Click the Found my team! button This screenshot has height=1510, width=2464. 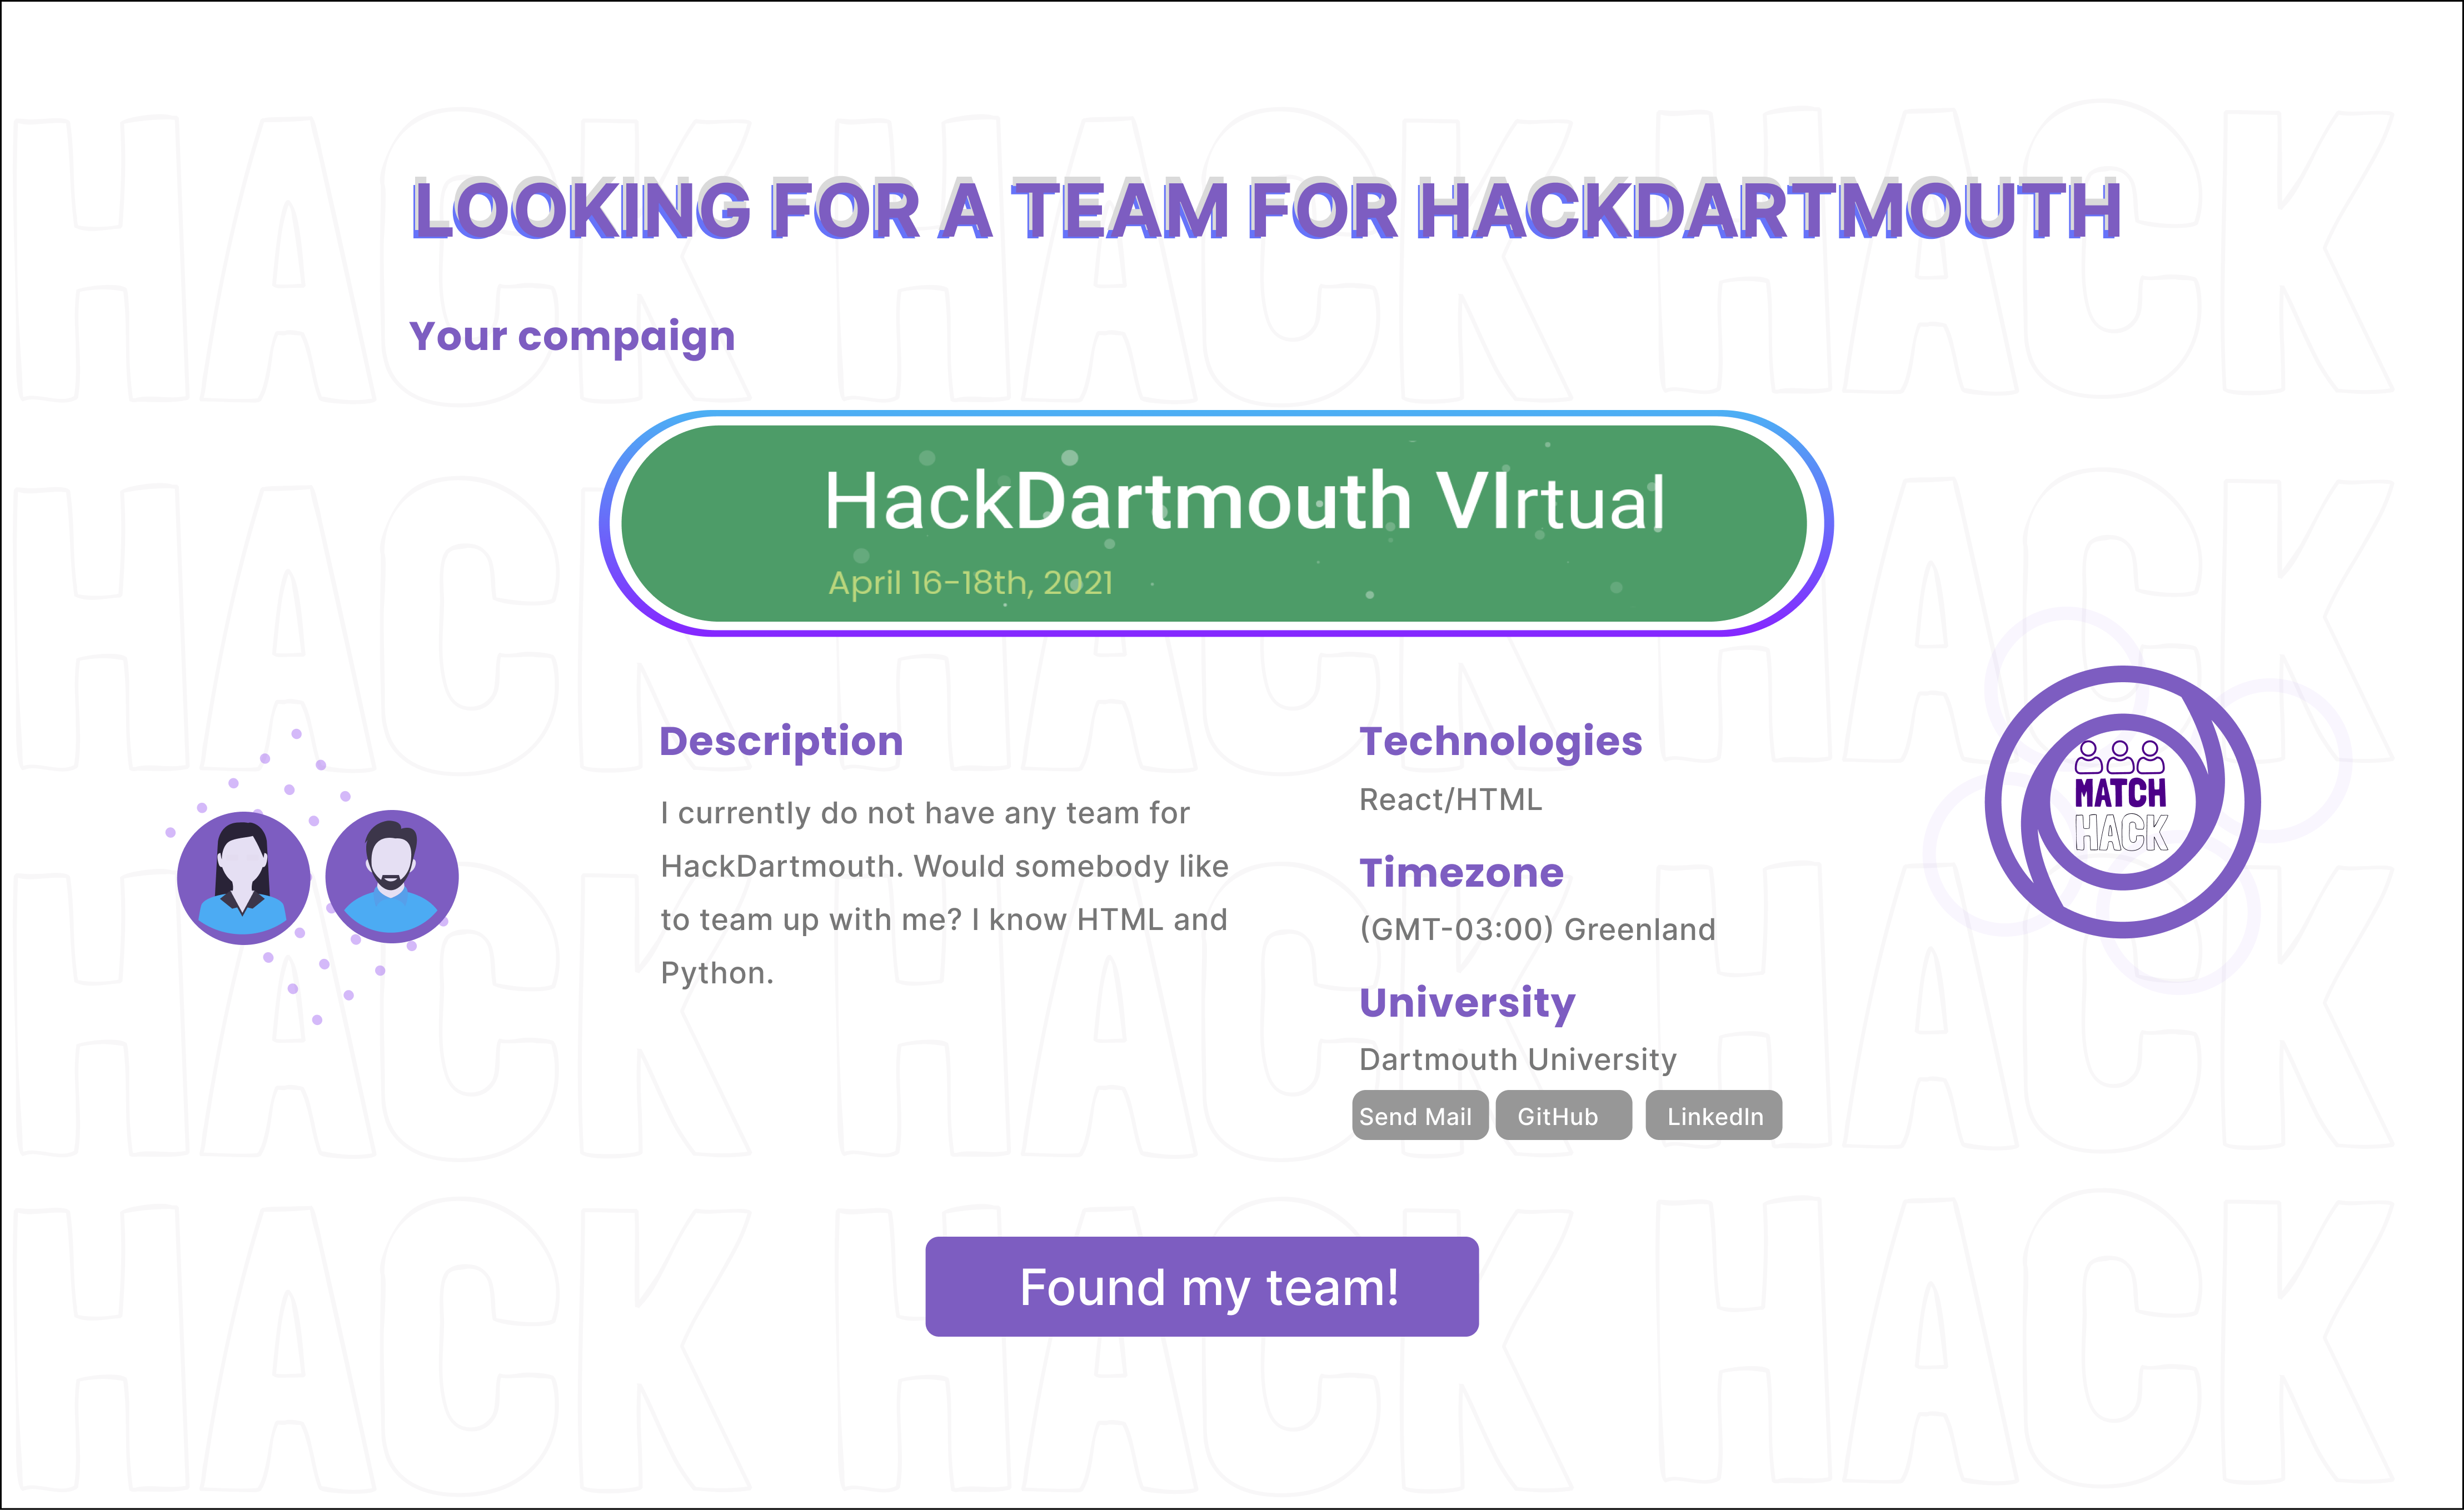pyautogui.click(x=1201, y=1286)
